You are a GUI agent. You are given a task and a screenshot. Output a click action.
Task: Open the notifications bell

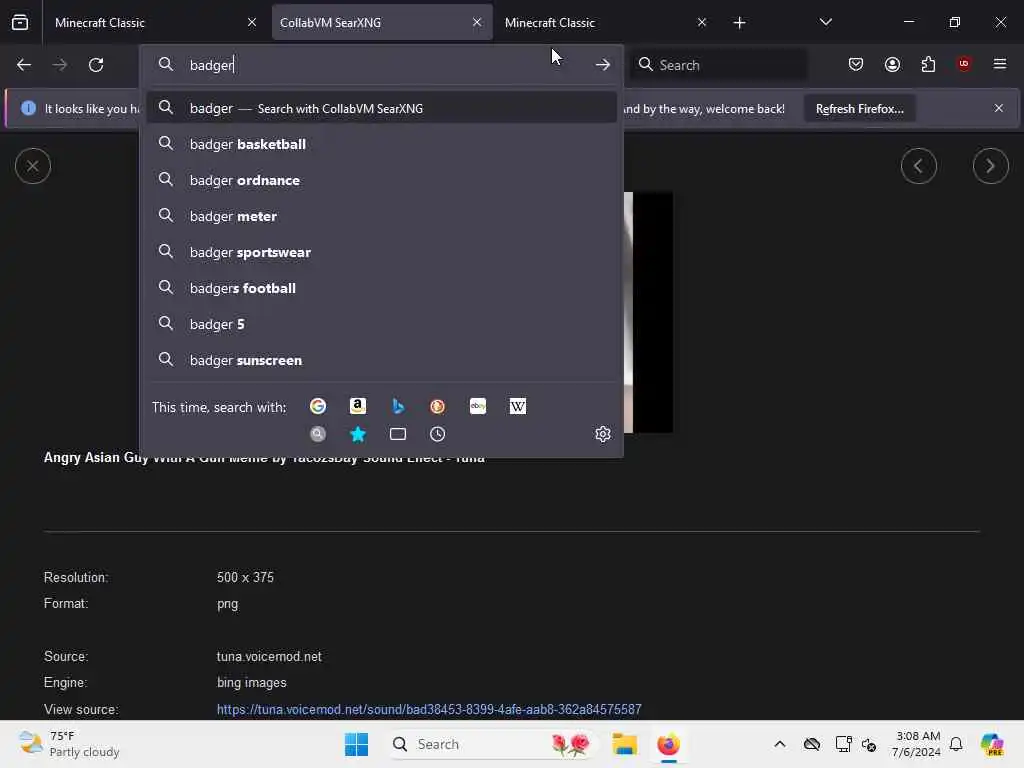pyautogui.click(x=956, y=744)
